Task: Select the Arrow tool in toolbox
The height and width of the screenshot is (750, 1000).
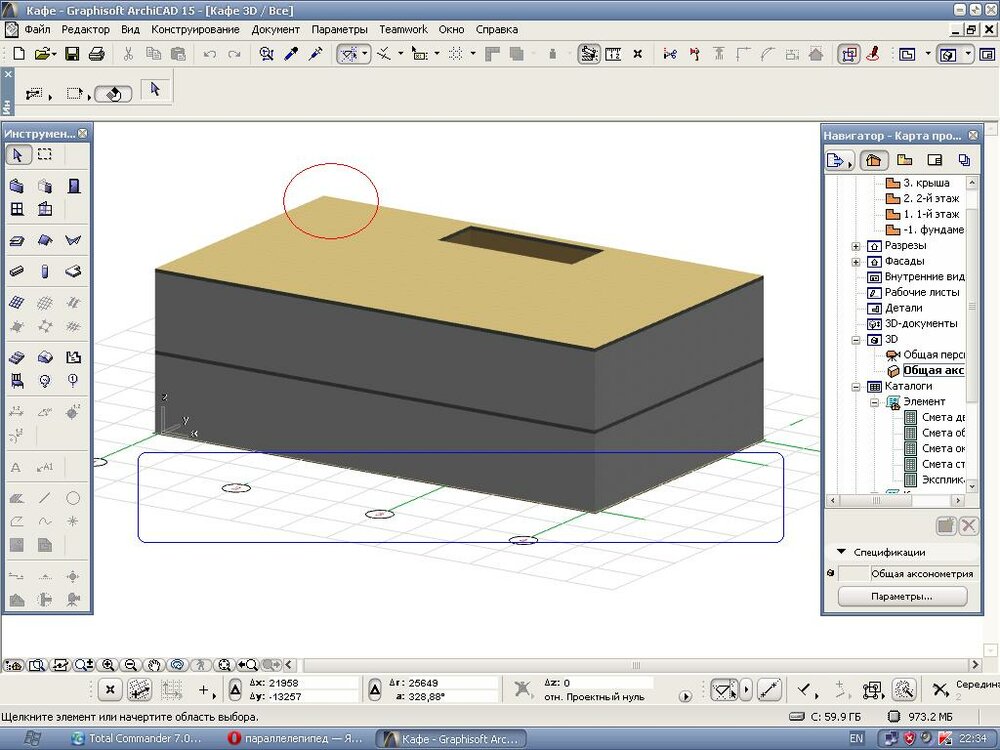Action: click(17, 154)
